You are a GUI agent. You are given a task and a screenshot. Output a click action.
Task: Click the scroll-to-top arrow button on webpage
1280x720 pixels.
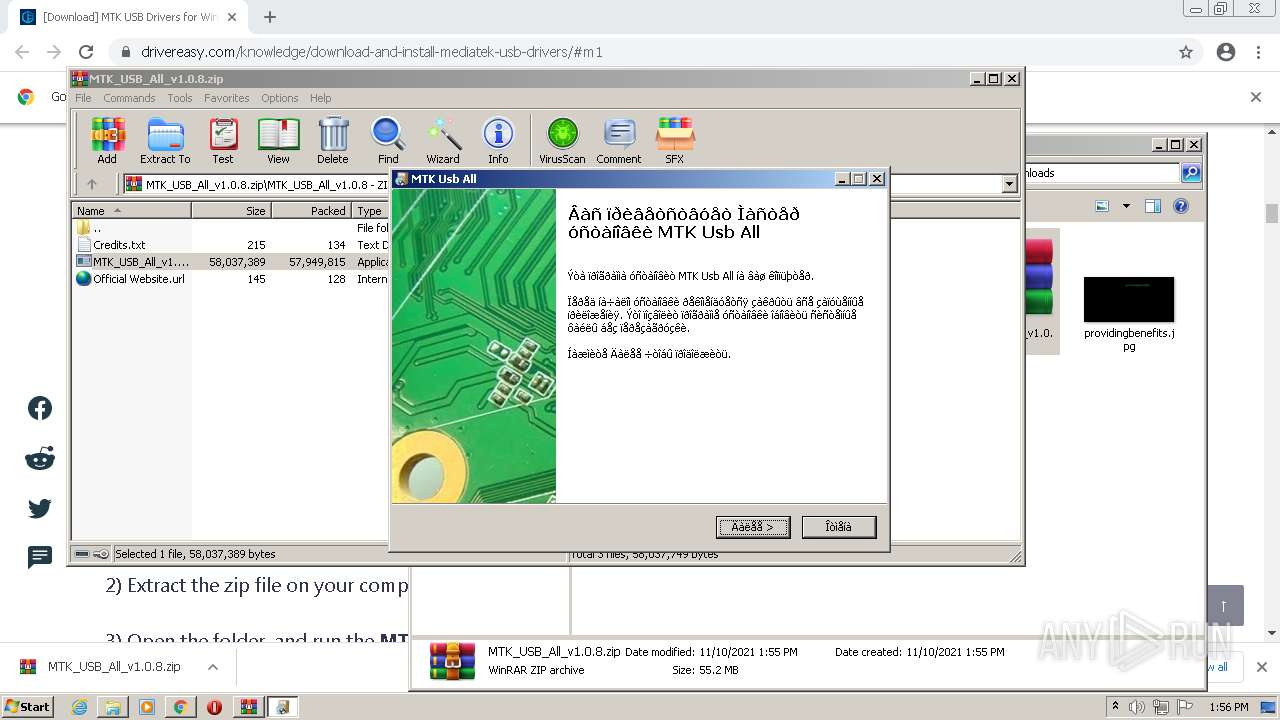point(1223,606)
